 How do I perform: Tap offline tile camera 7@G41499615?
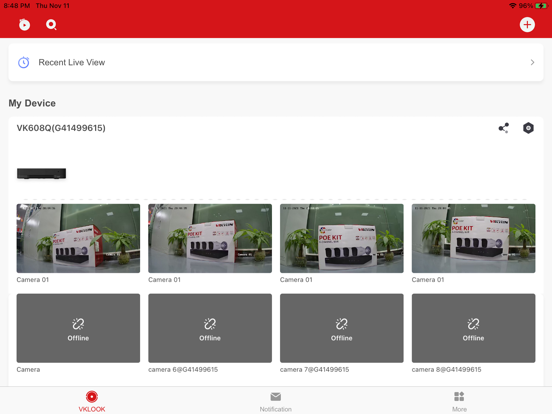[x=341, y=328]
